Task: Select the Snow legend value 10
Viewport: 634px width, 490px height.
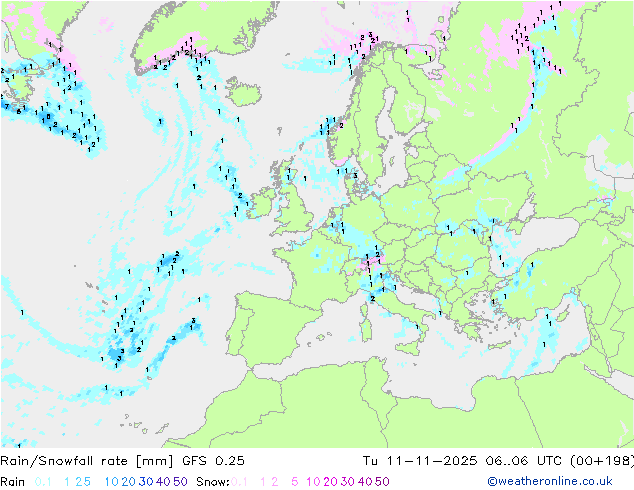Action: tap(313, 482)
